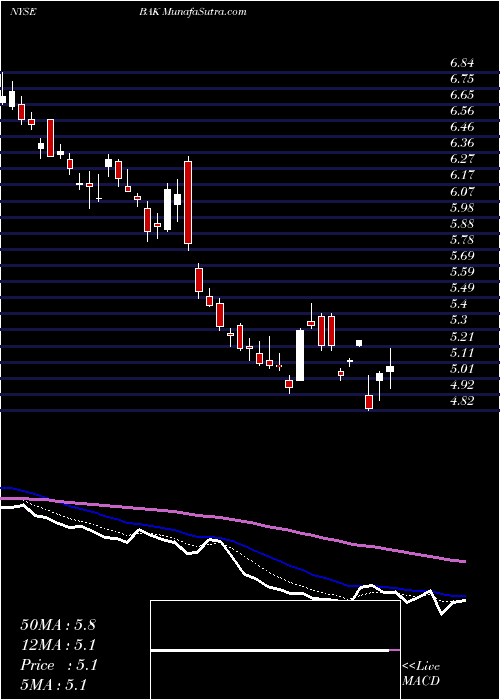Click the 5.98 price axis label
Viewport: 500px width, 700px height.
pos(462,208)
